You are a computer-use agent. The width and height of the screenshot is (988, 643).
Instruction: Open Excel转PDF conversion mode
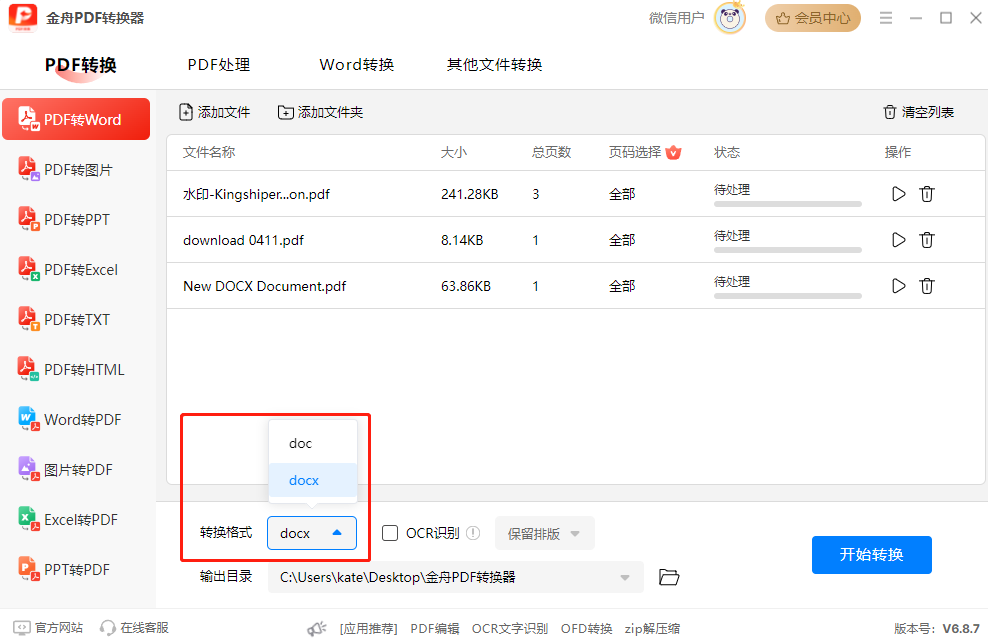coord(76,519)
